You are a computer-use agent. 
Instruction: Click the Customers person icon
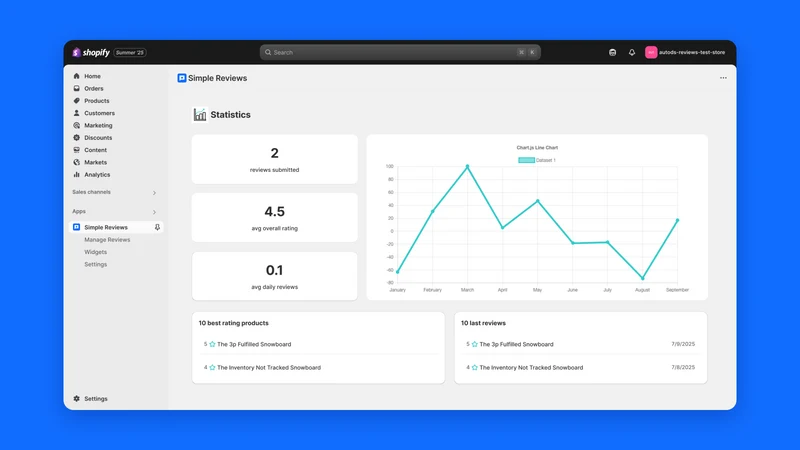coord(77,113)
